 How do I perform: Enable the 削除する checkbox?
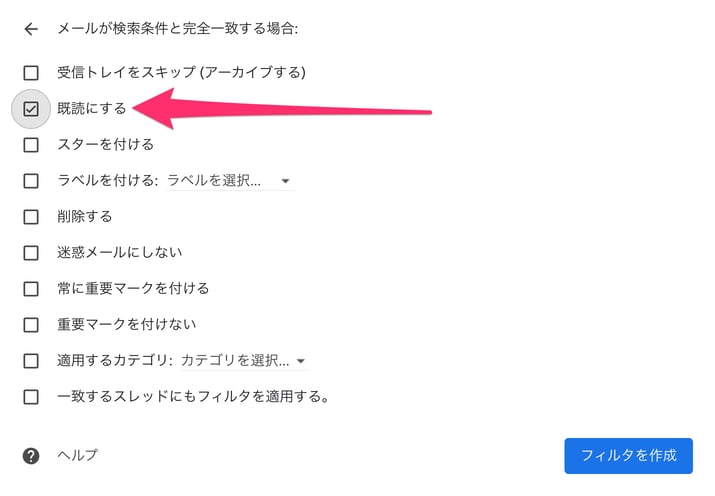coord(31,217)
